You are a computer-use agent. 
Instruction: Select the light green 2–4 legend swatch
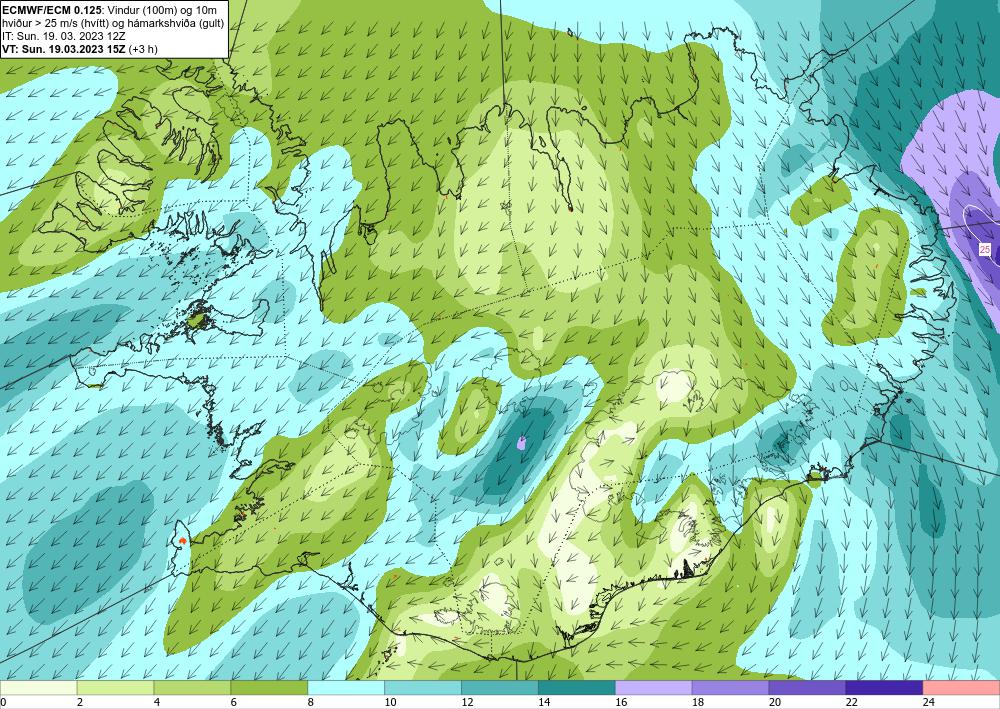pos(115,688)
